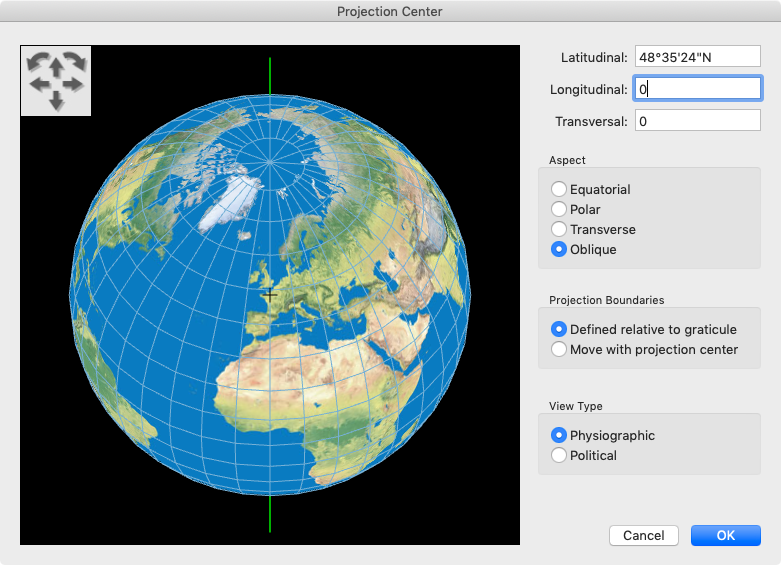
Task: Enable Defined relative to graticule
Action: pyautogui.click(x=559, y=329)
